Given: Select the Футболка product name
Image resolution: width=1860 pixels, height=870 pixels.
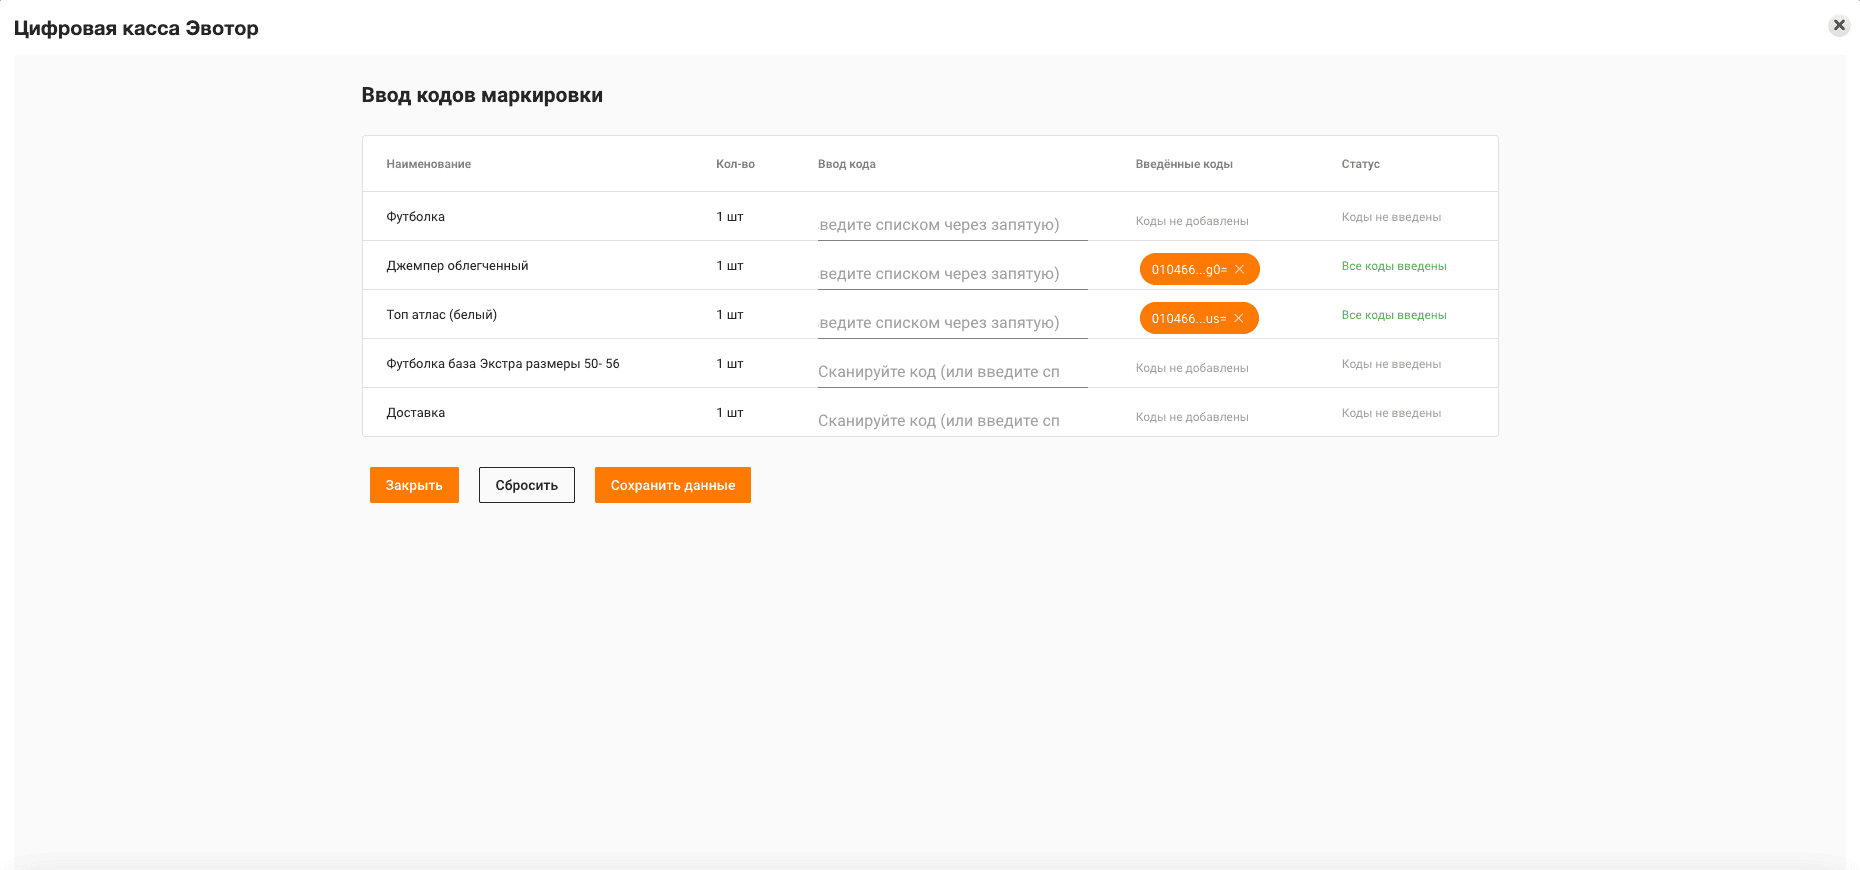Looking at the screenshot, I should 416,217.
